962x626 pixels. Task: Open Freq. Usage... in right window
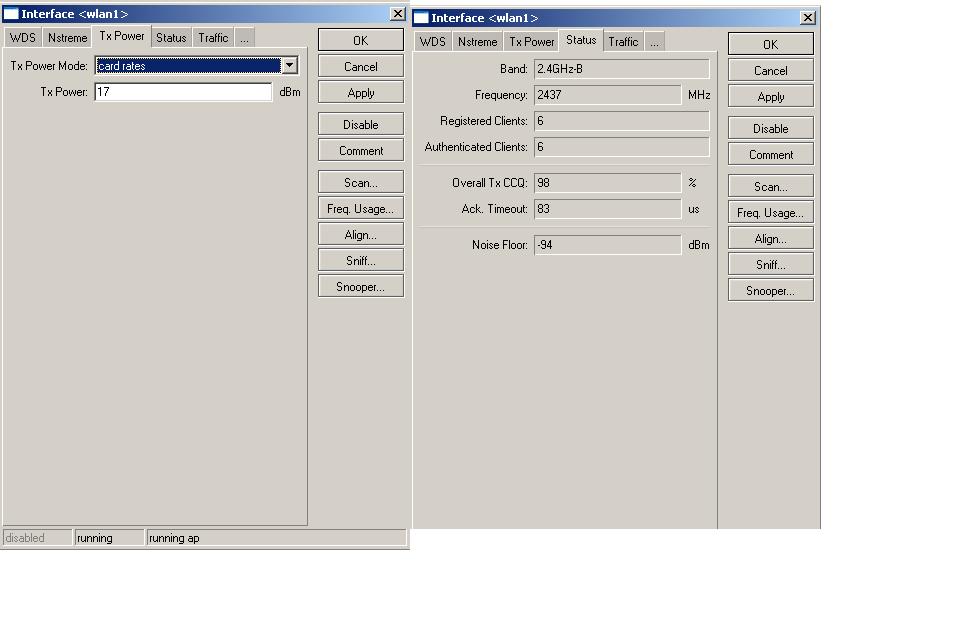[x=771, y=212]
